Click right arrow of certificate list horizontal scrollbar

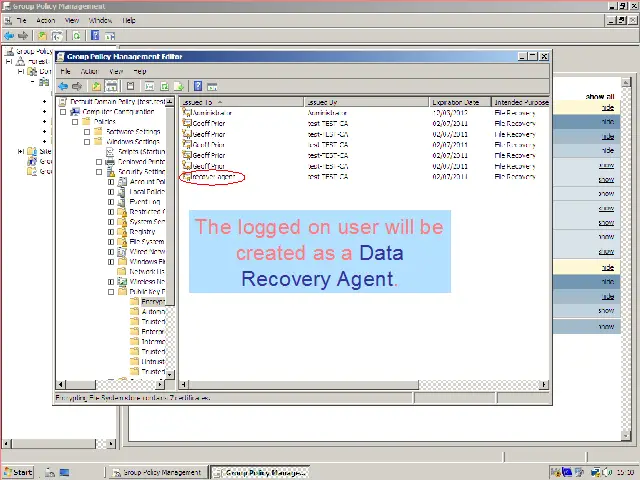pos(544,384)
